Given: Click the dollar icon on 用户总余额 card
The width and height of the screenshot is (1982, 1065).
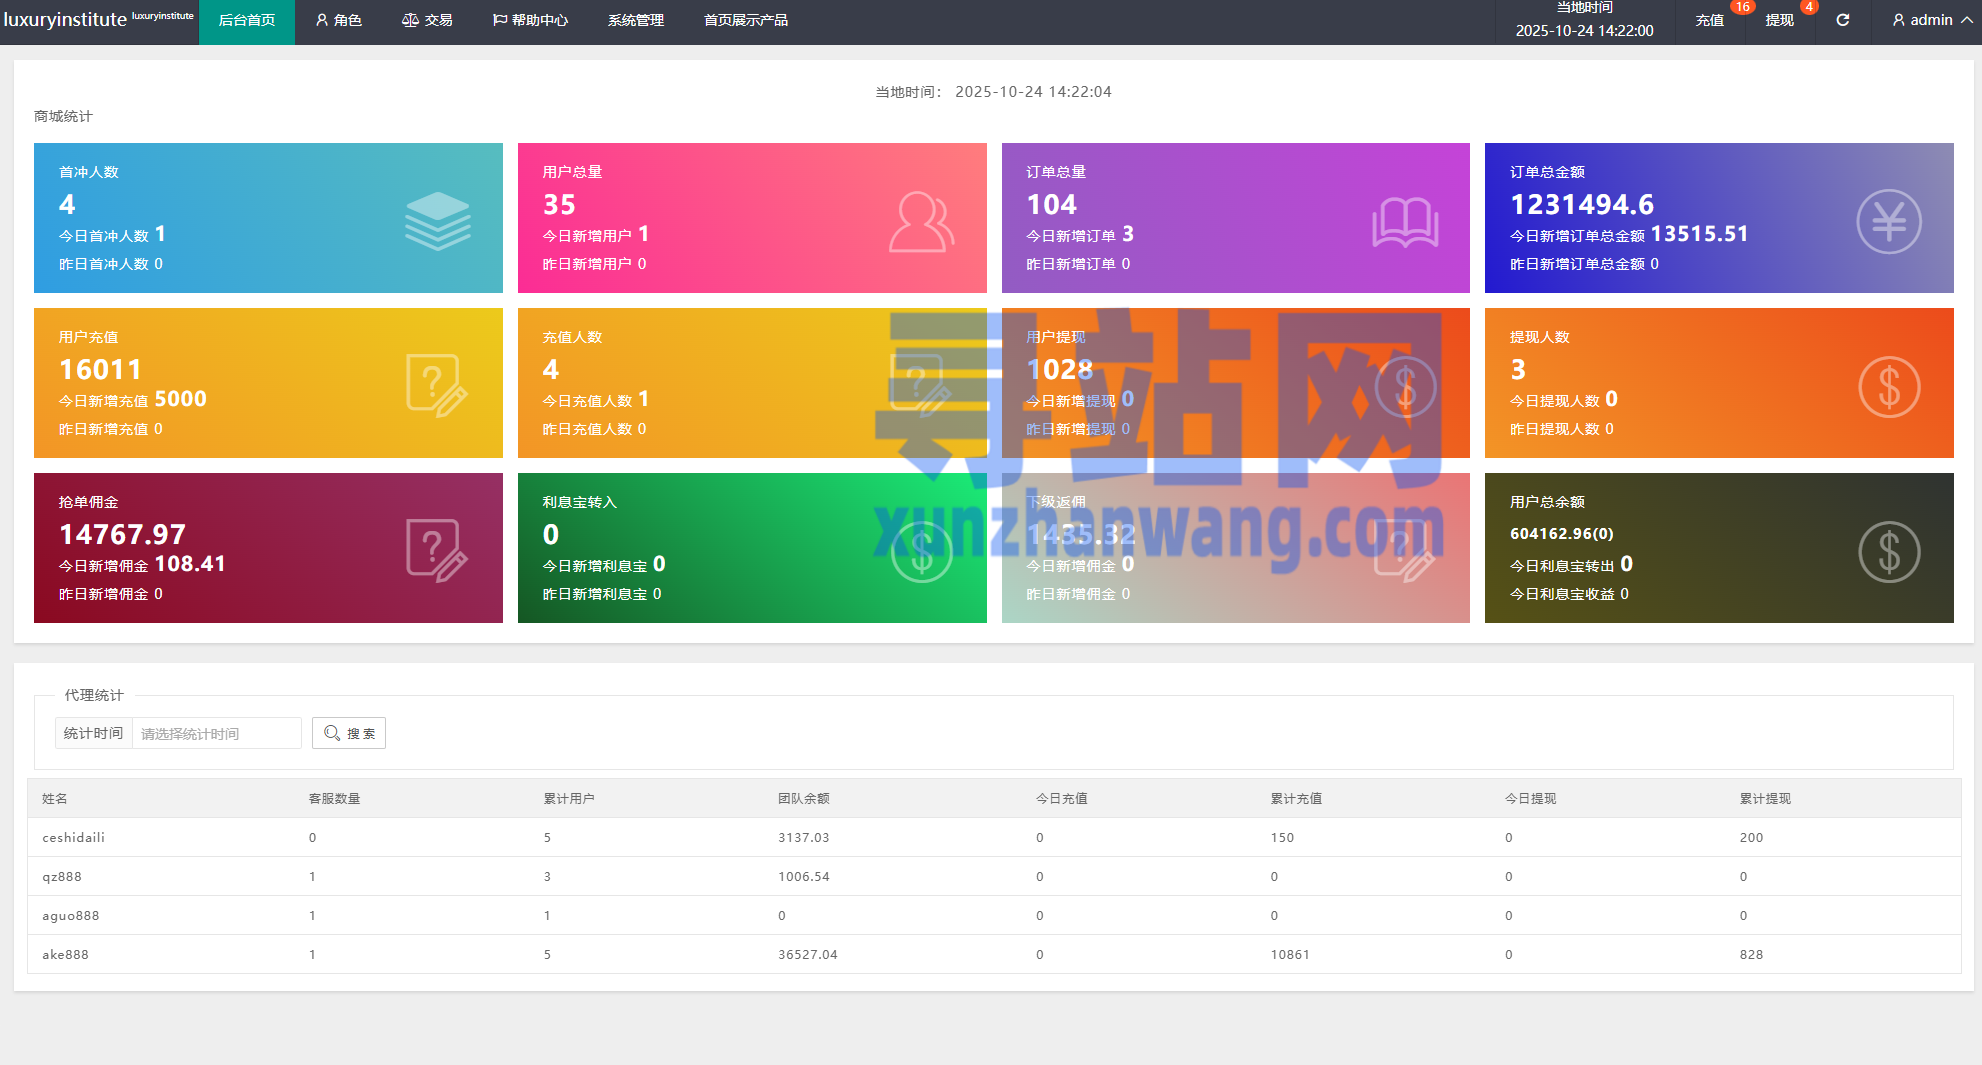Looking at the screenshot, I should (1888, 552).
